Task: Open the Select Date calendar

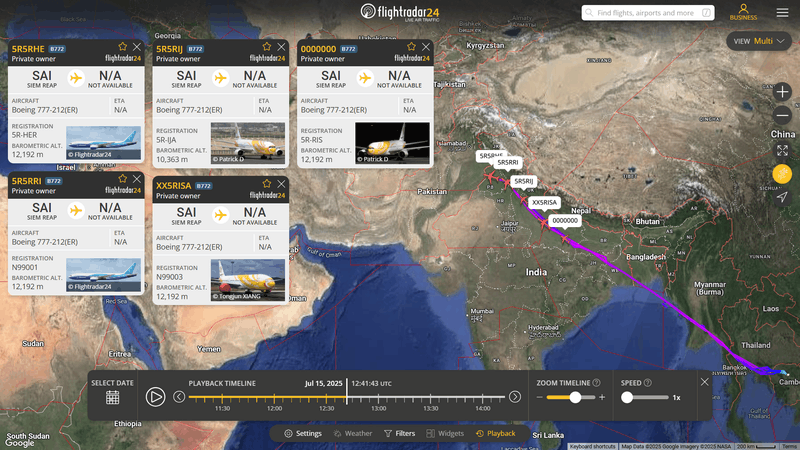Action: coord(112,397)
